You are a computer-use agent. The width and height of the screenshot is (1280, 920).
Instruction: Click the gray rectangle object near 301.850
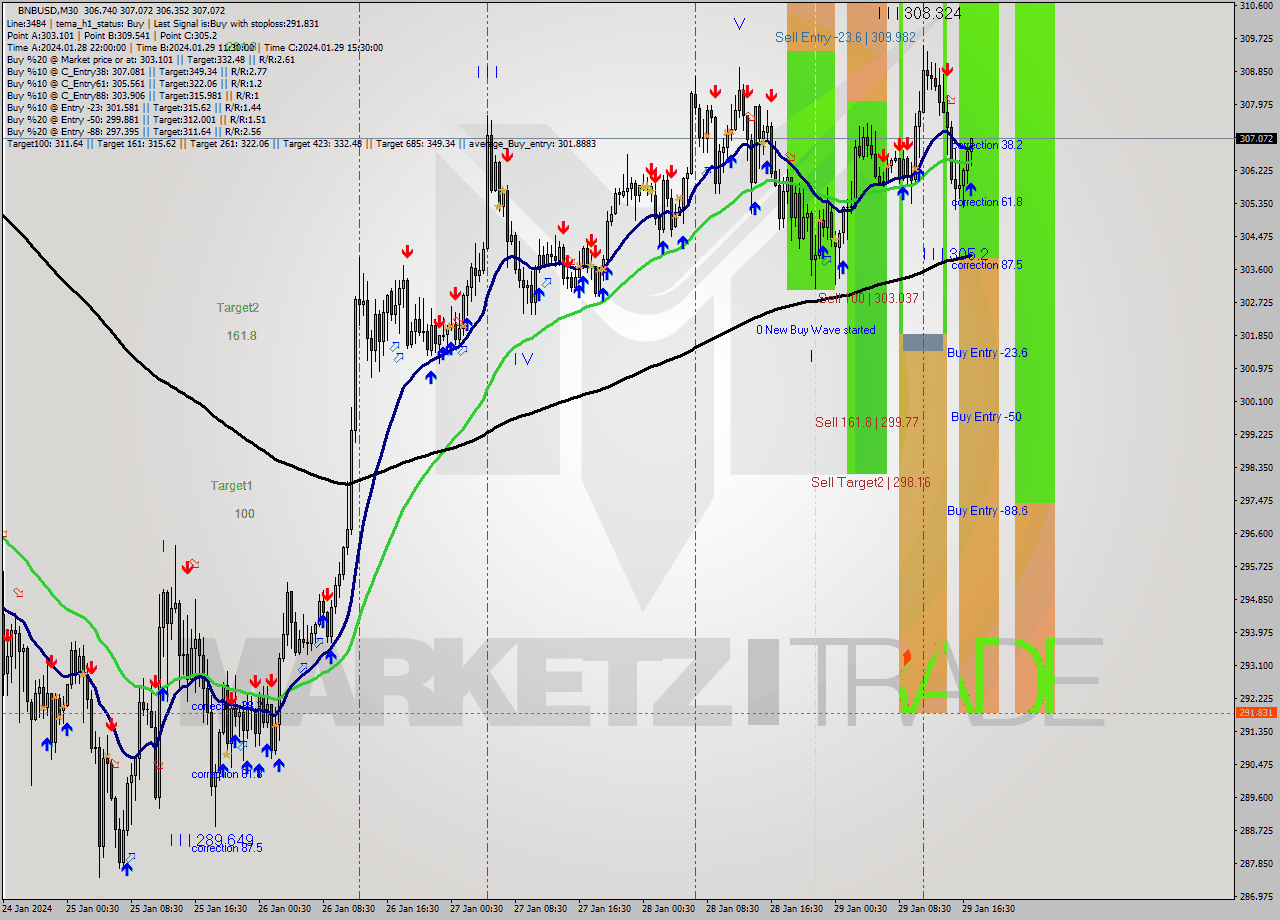pos(923,342)
